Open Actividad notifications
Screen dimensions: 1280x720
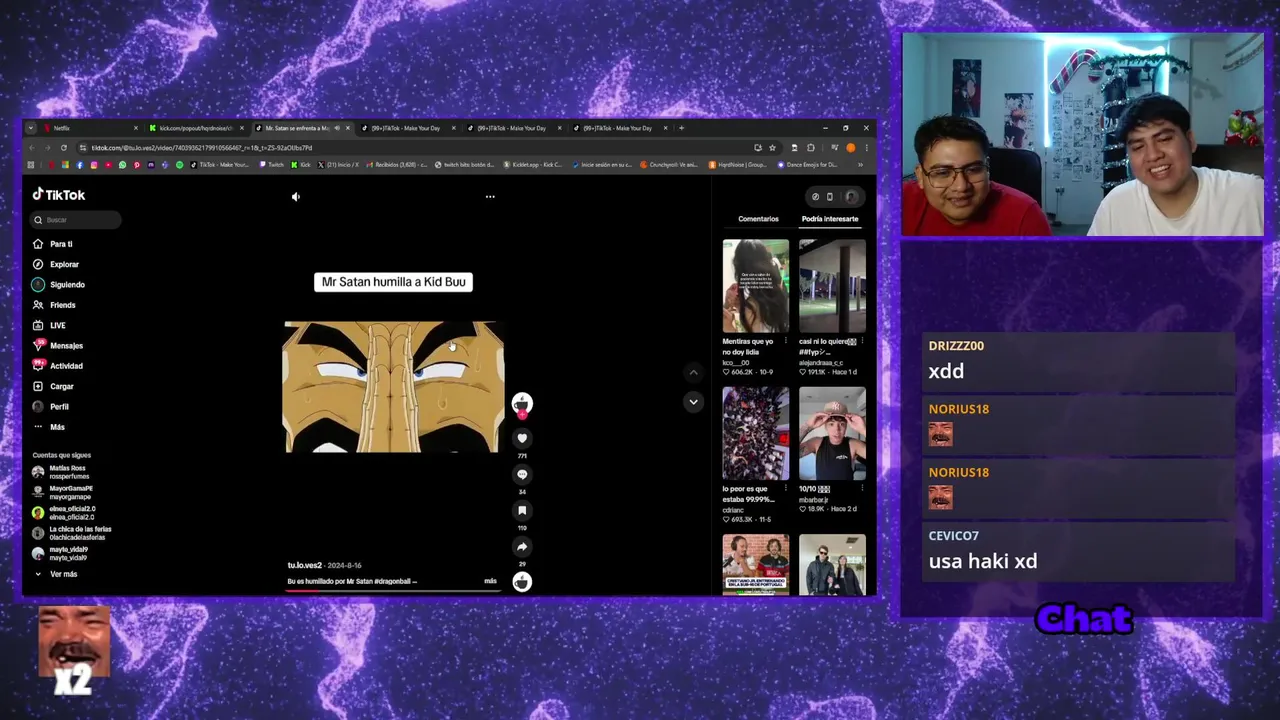pos(58,366)
